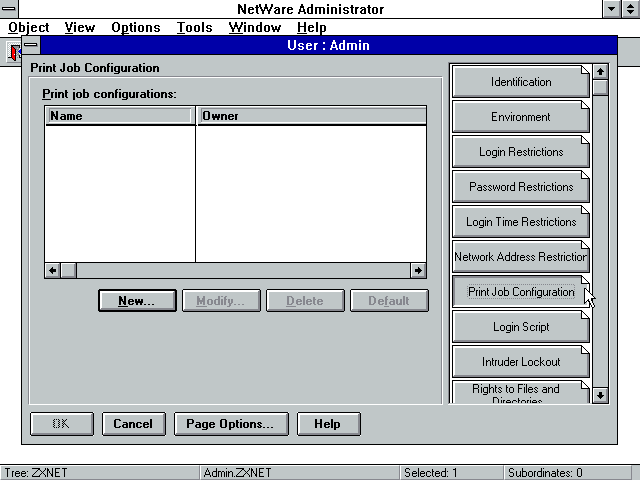Click the NetWare Administrator restore arrows button

pos(631,9)
